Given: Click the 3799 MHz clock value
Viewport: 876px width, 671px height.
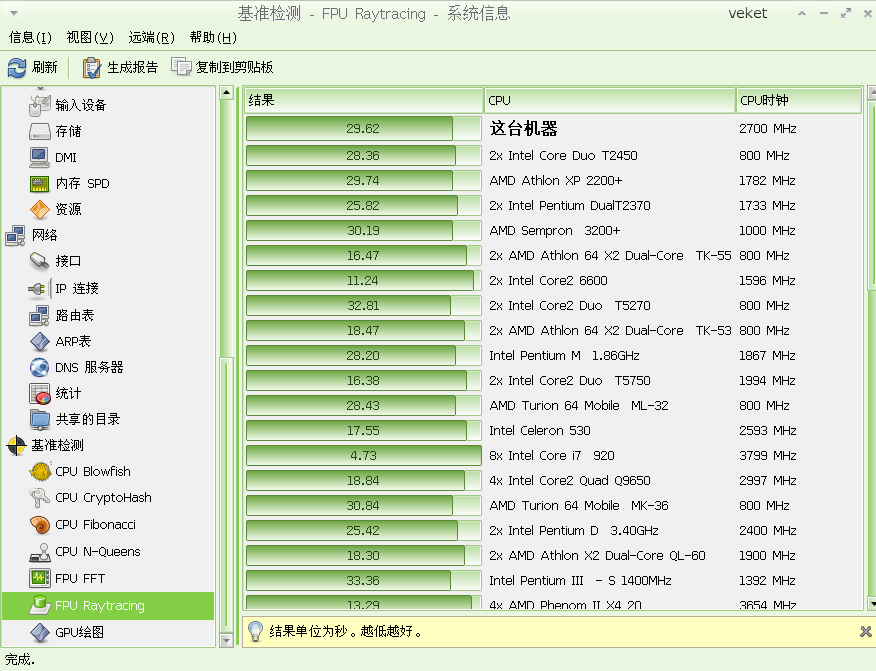Looking at the screenshot, I should point(768,456).
